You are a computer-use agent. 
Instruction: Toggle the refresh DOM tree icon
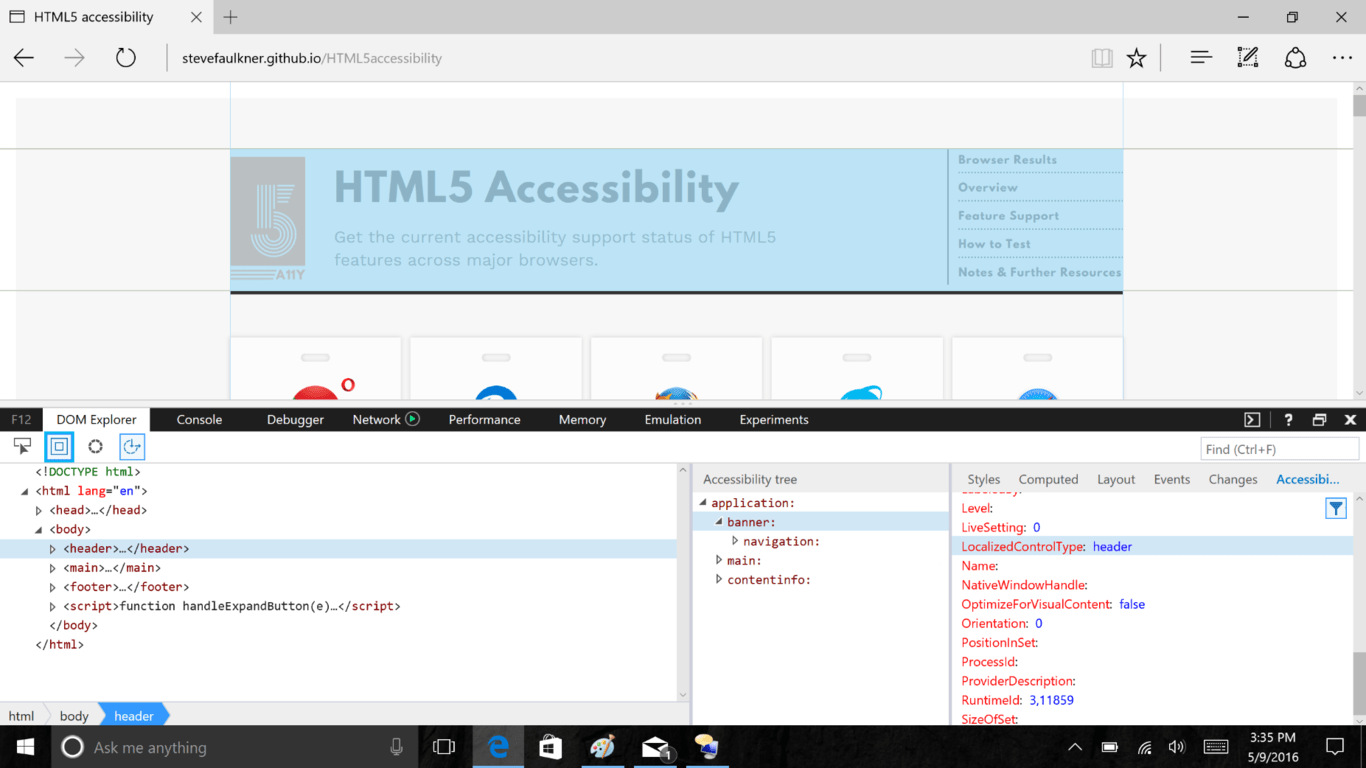click(x=132, y=446)
